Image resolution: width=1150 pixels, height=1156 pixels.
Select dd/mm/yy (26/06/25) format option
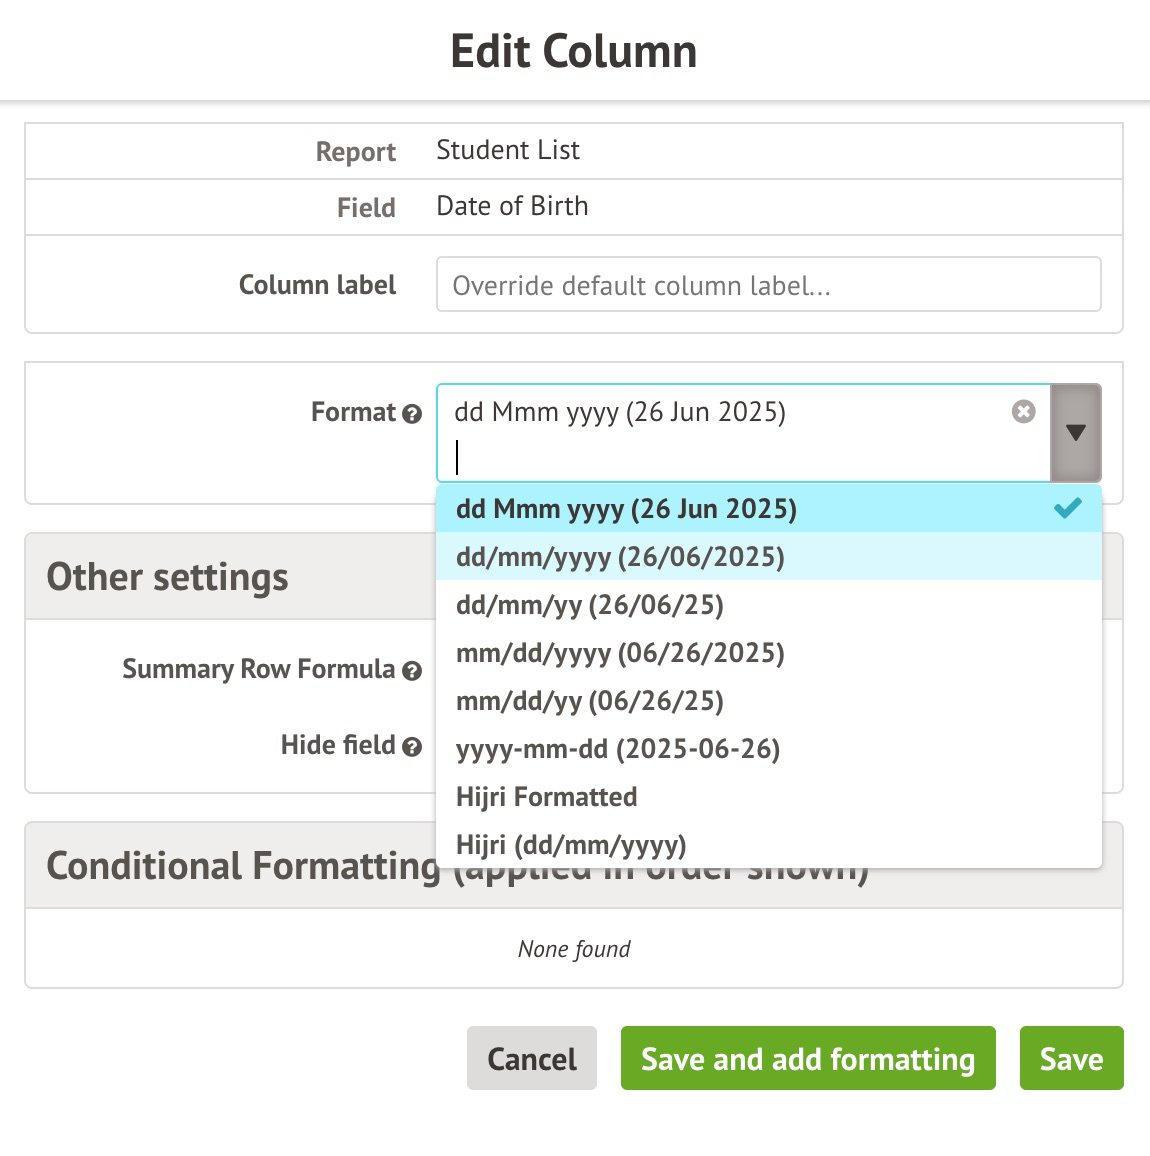click(x=590, y=605)
